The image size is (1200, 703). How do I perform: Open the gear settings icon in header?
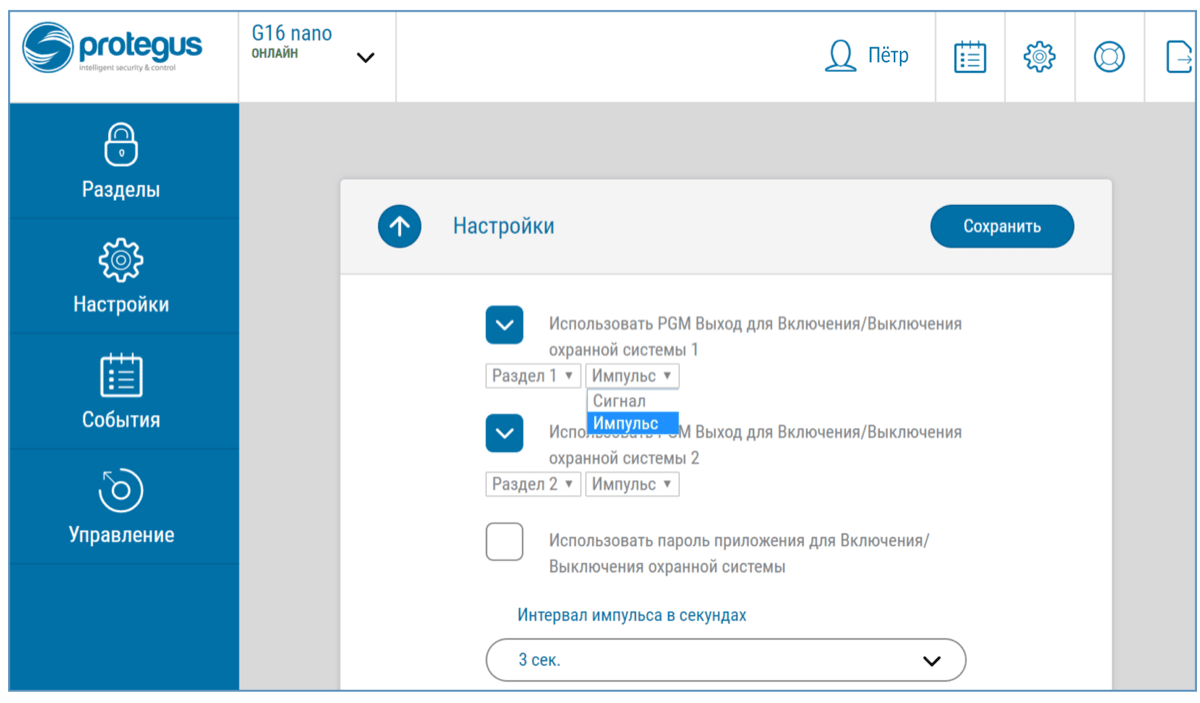[x=1039, y=56]
